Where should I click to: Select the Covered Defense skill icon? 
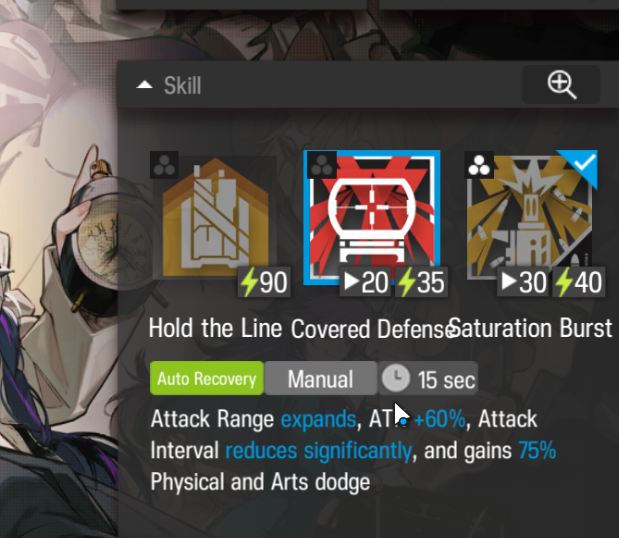(x=371, y=217)
